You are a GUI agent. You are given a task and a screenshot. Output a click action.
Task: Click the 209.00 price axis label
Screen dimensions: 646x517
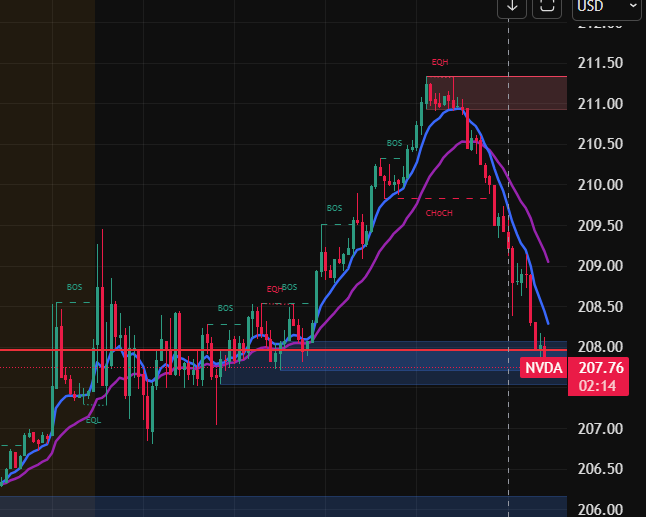(x=600, y=266)
